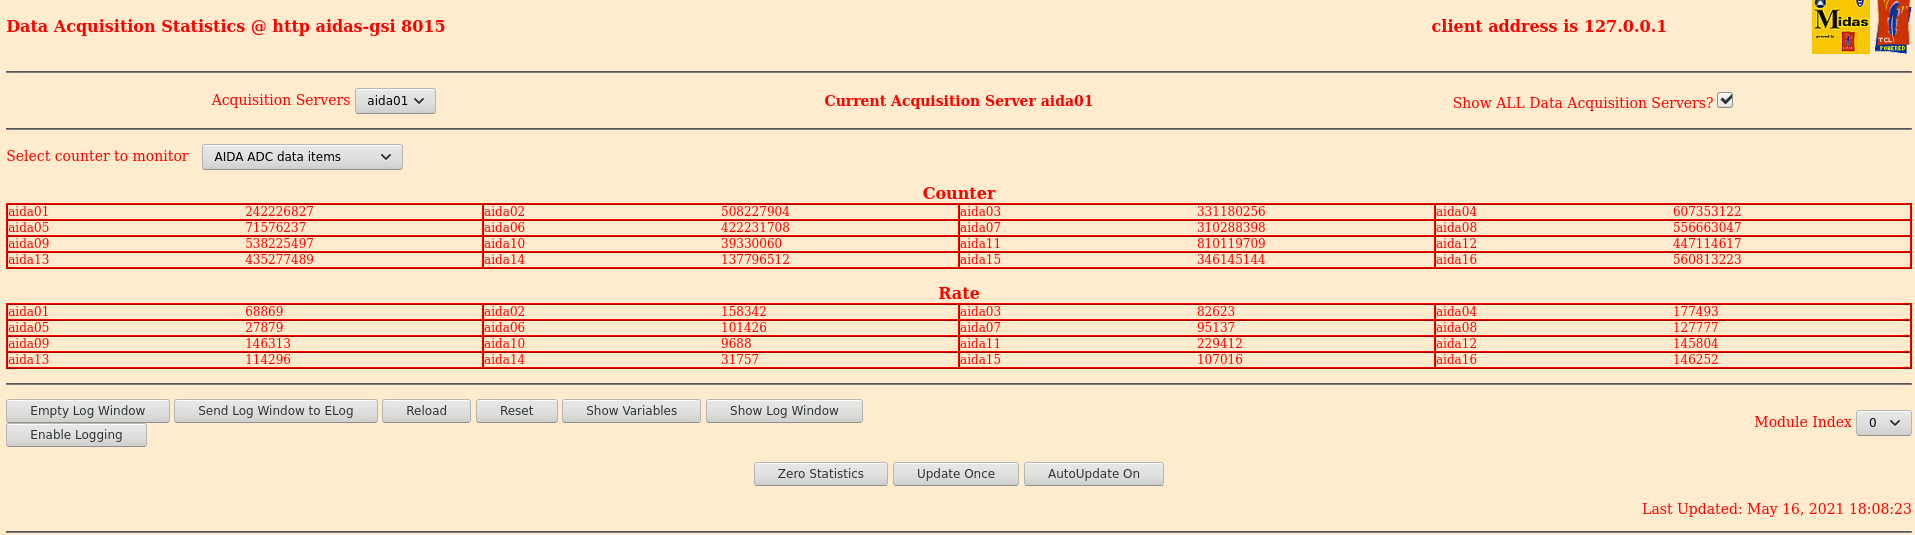The width and height of the screenshot is (1915, 535).
Task: Select rate value 27879 for aida05
Action: pos(264,328)
